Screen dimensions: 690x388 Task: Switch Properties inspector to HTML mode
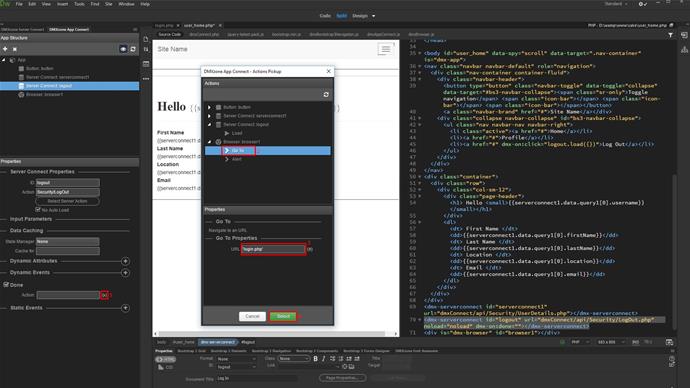pyautogui.click(x=165, y=359)
